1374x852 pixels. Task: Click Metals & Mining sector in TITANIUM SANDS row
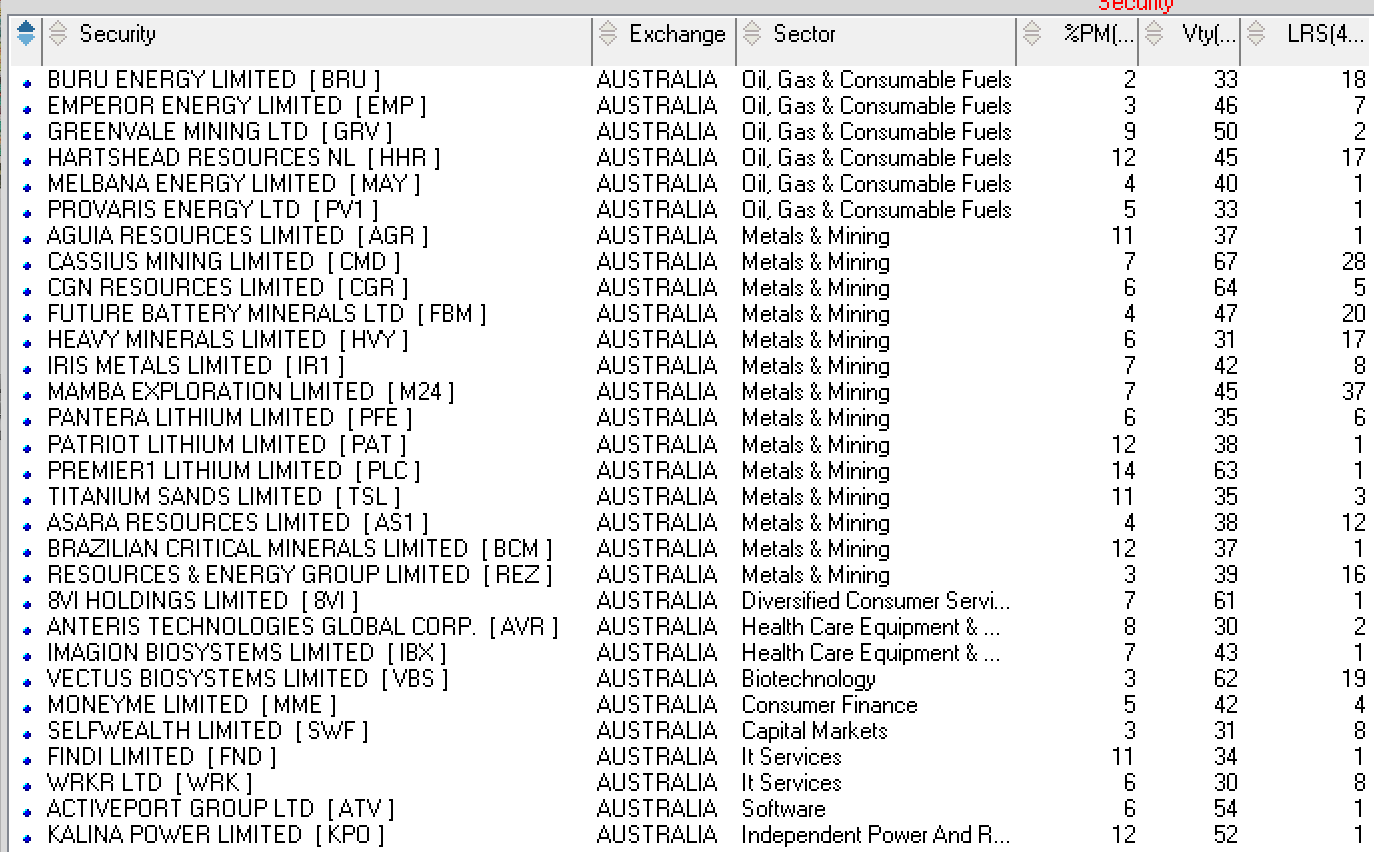pos(815,496)
